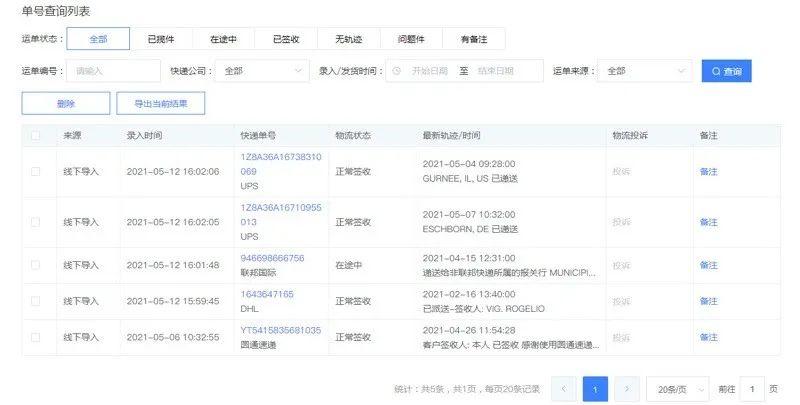Click 投诉 for the GURNEE, IL row
The height and width of the screenshot is (405, 800).
point(621,171)
